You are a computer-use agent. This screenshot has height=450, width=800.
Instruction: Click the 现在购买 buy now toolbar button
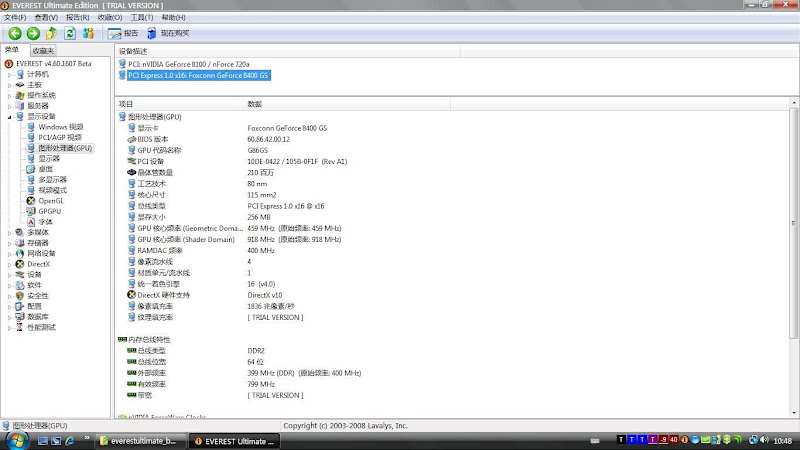[x=168, y=33]
